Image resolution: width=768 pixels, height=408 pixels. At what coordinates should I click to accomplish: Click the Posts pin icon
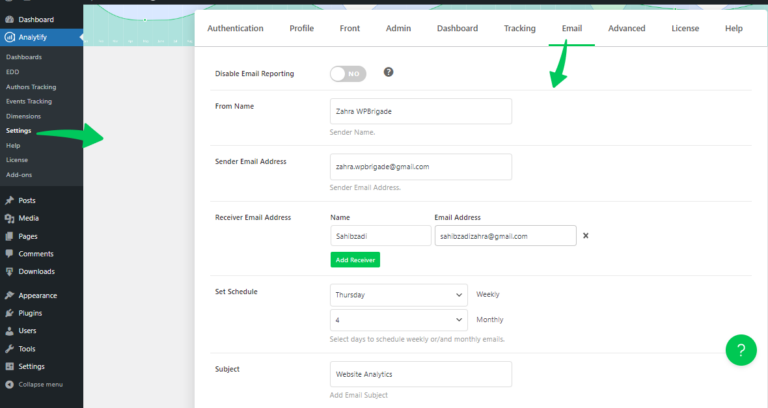pos(9,200)
